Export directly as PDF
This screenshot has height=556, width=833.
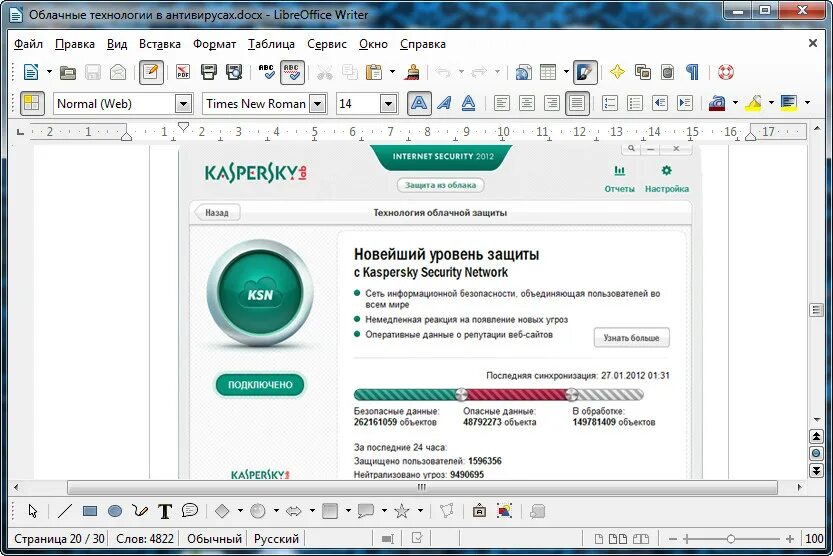click(183, 72)
